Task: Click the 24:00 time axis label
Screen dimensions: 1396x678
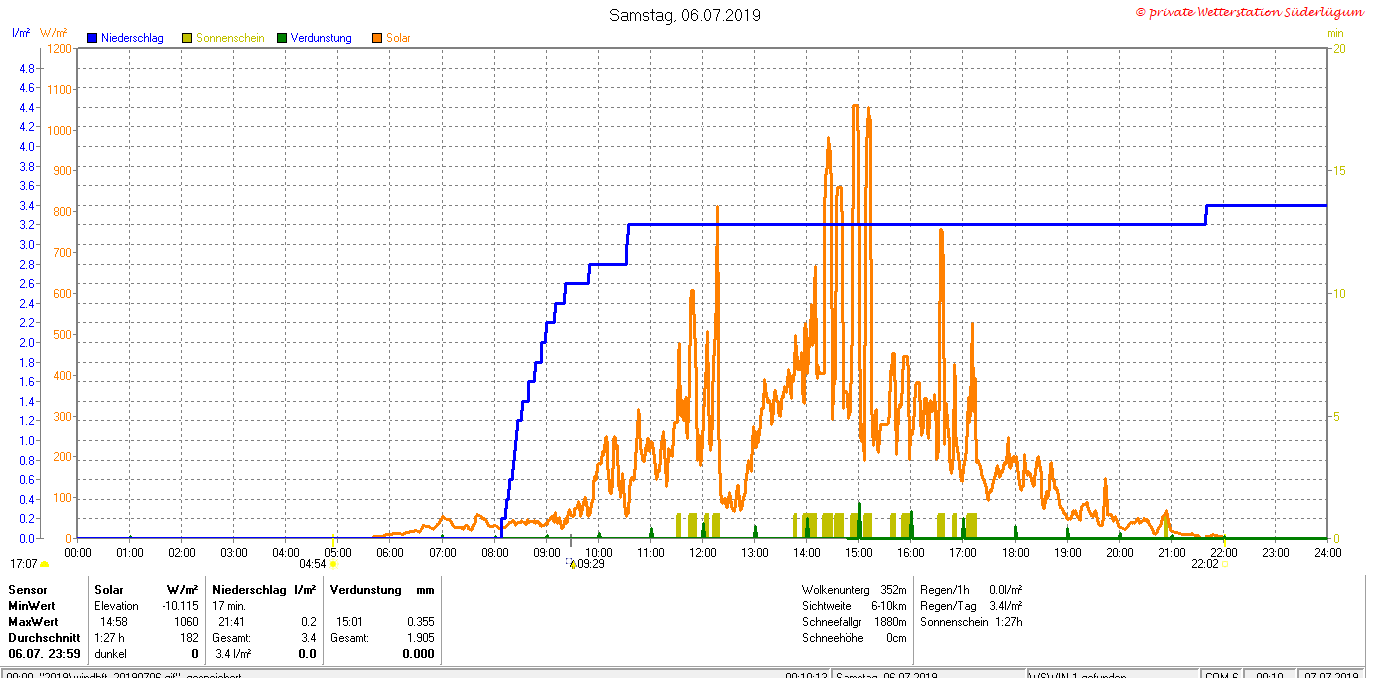Action: click(x=1327, y=552)
